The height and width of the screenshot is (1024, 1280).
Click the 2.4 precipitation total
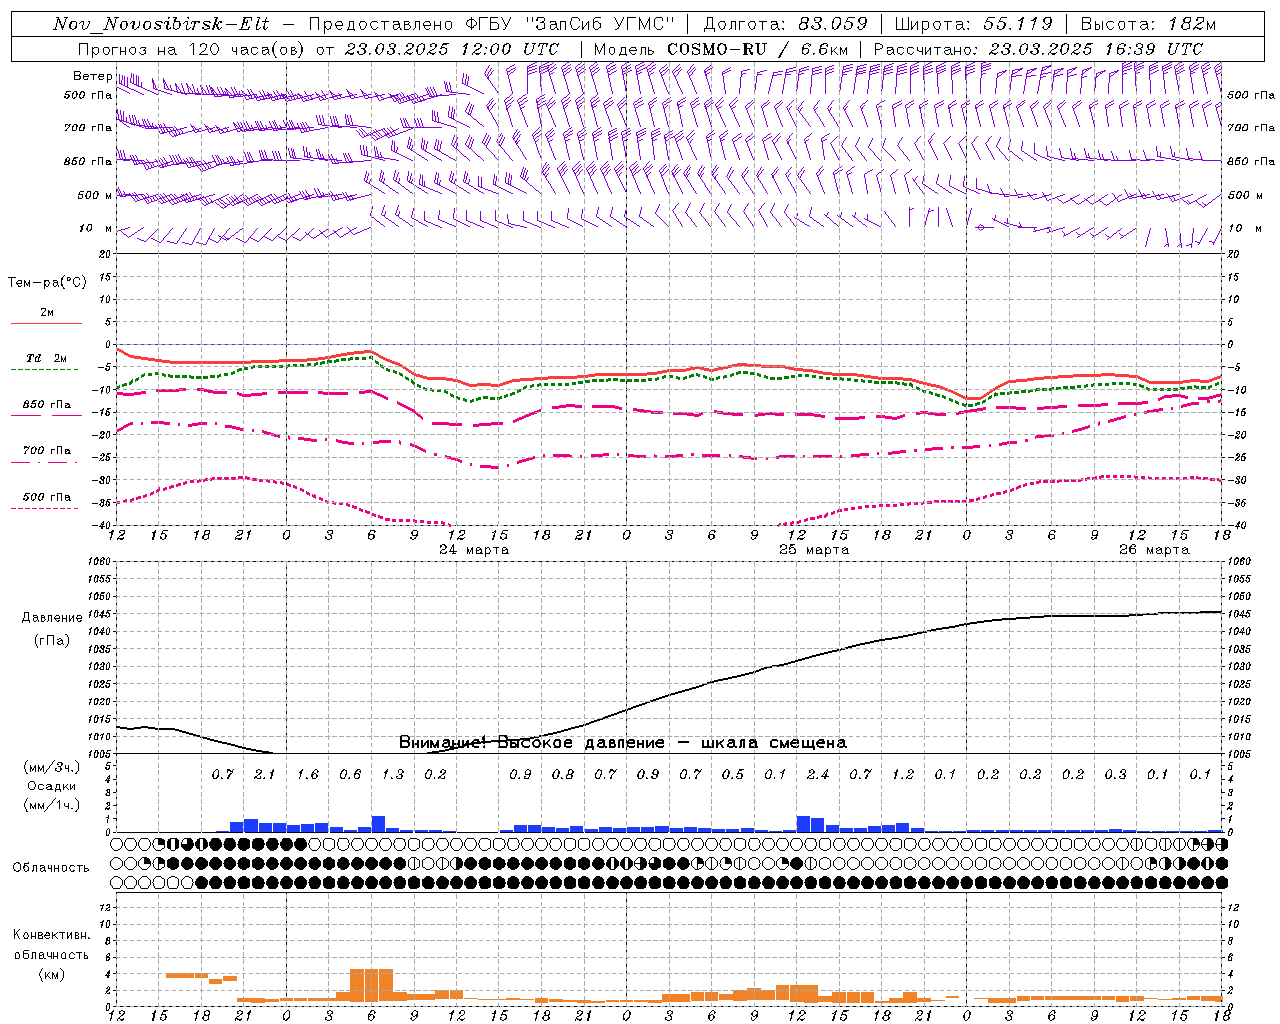(x=818, y=774)
